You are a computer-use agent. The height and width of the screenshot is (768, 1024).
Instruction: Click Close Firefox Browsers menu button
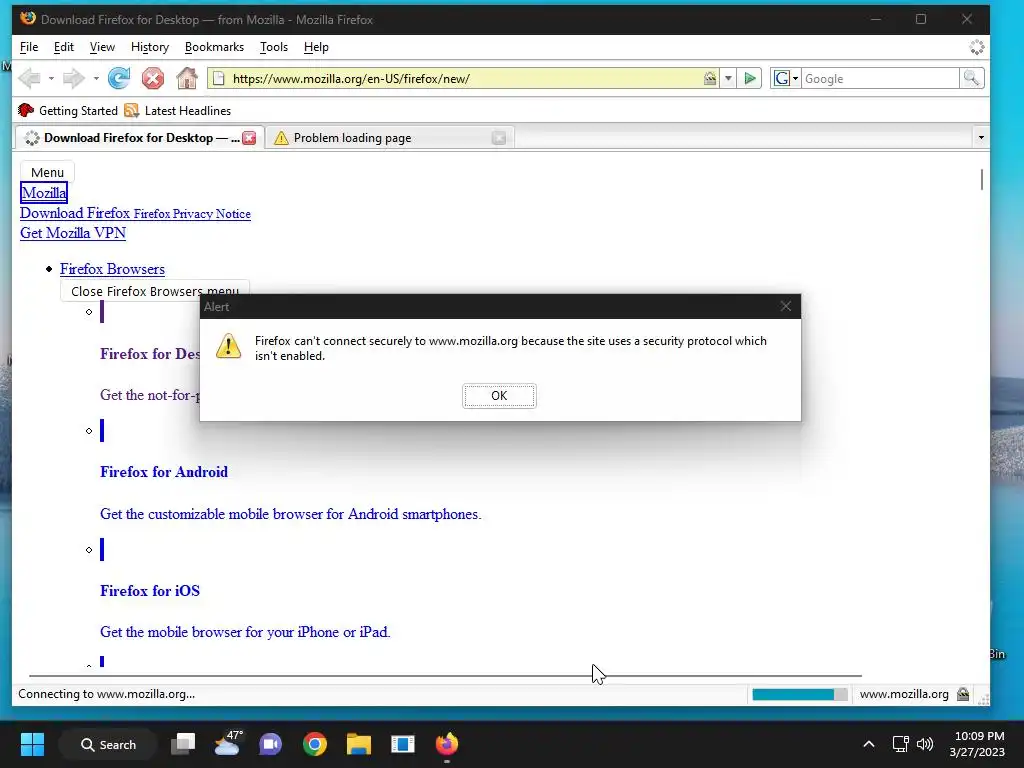(155, 291)
